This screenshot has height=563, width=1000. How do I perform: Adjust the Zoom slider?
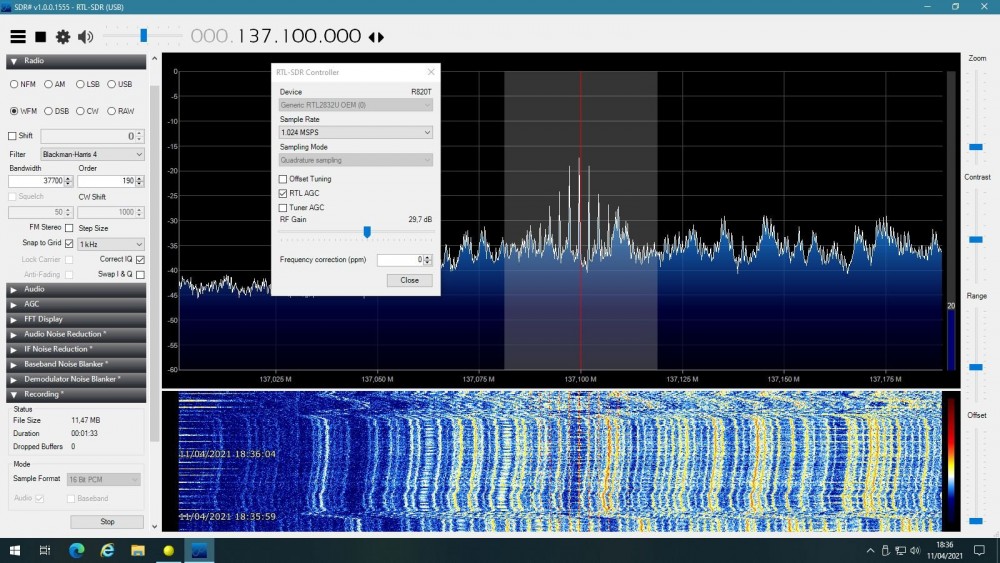tap(976, 147)
